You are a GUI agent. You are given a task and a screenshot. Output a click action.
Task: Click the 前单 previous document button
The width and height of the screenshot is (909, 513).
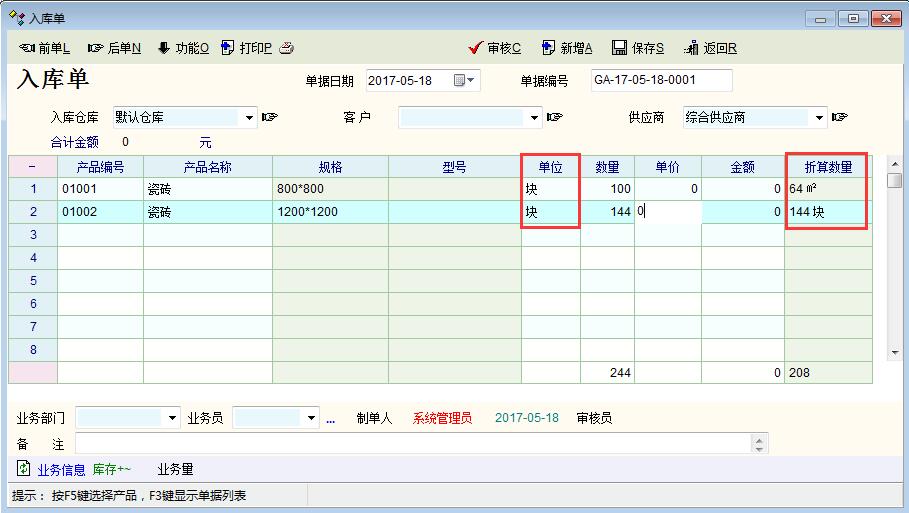click(45, 48)
